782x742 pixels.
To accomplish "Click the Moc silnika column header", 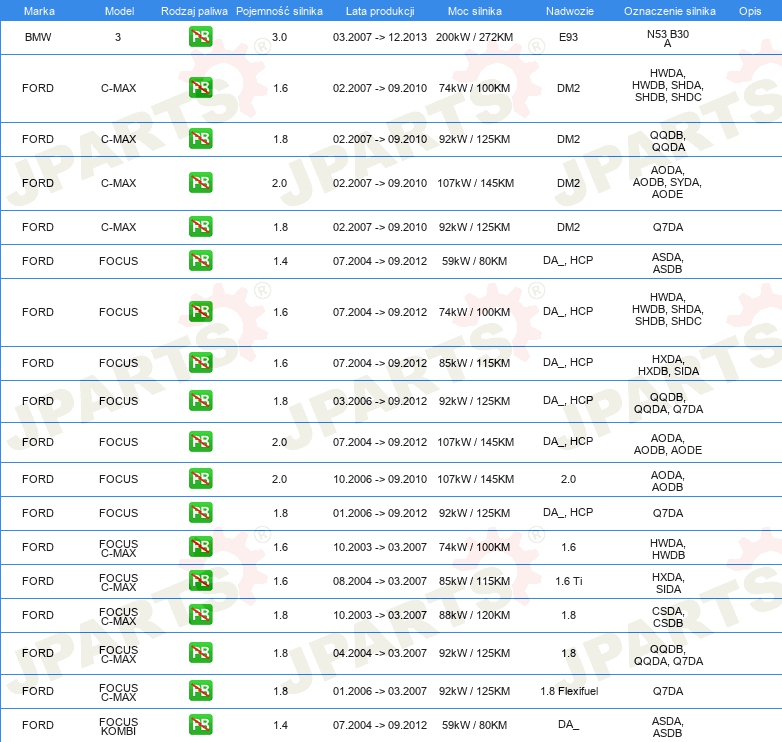I will pyautogui.click(x=474, y=11).
